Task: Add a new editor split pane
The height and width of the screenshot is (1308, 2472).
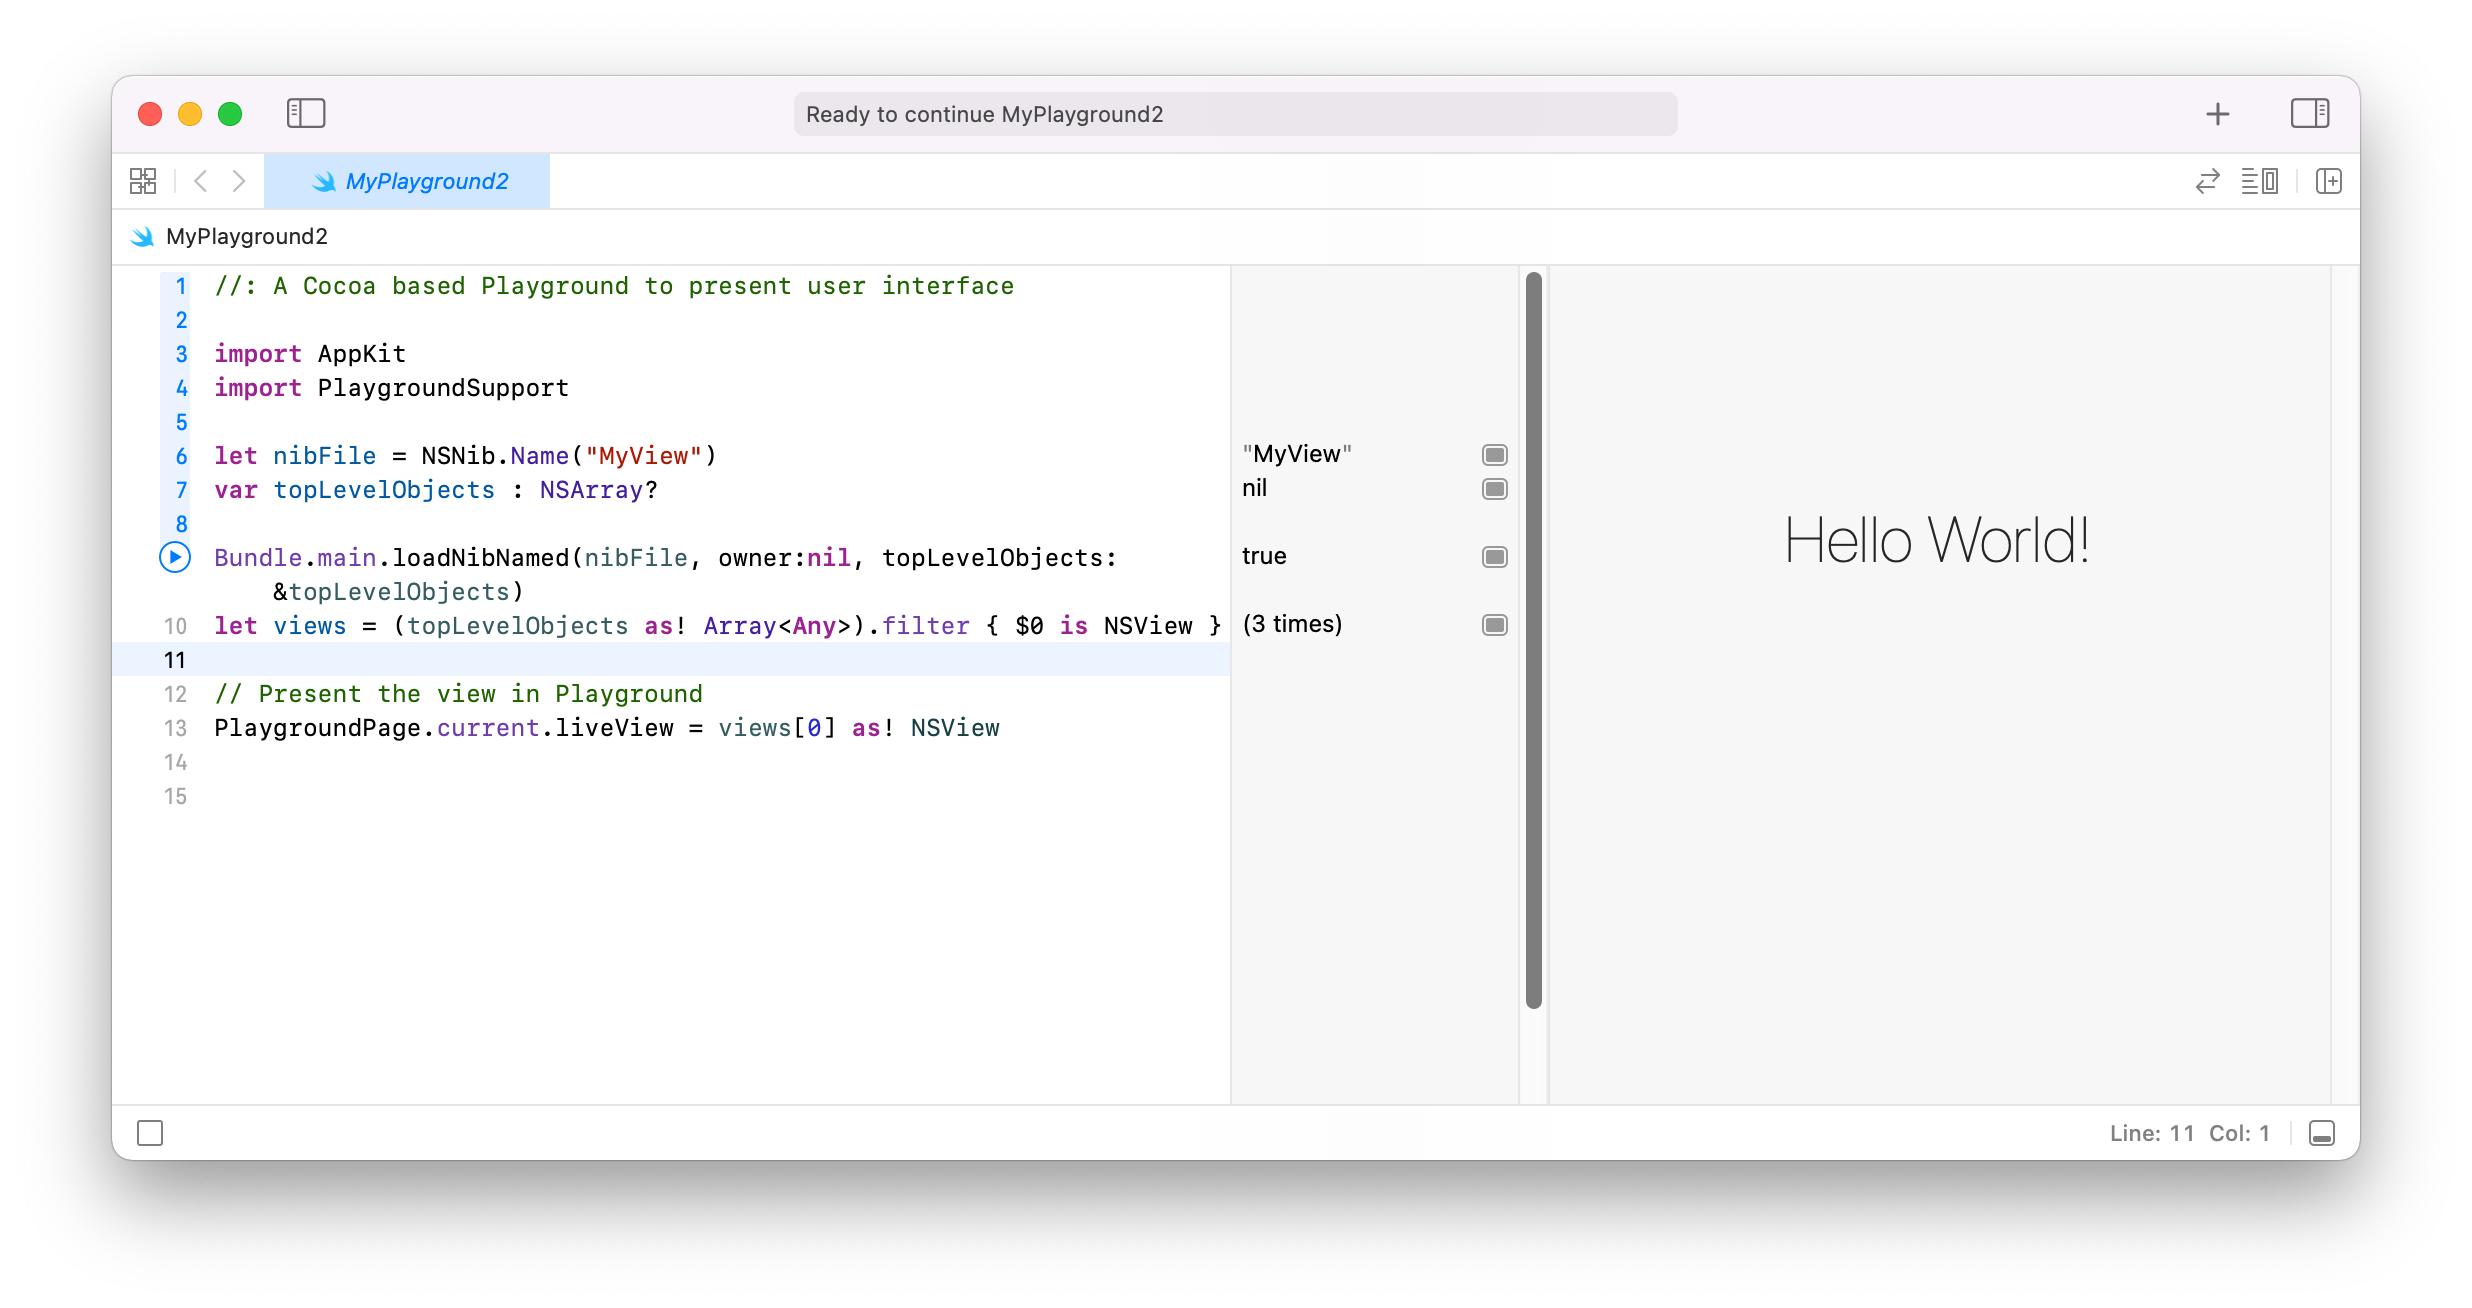Action: coord(2329,181)
